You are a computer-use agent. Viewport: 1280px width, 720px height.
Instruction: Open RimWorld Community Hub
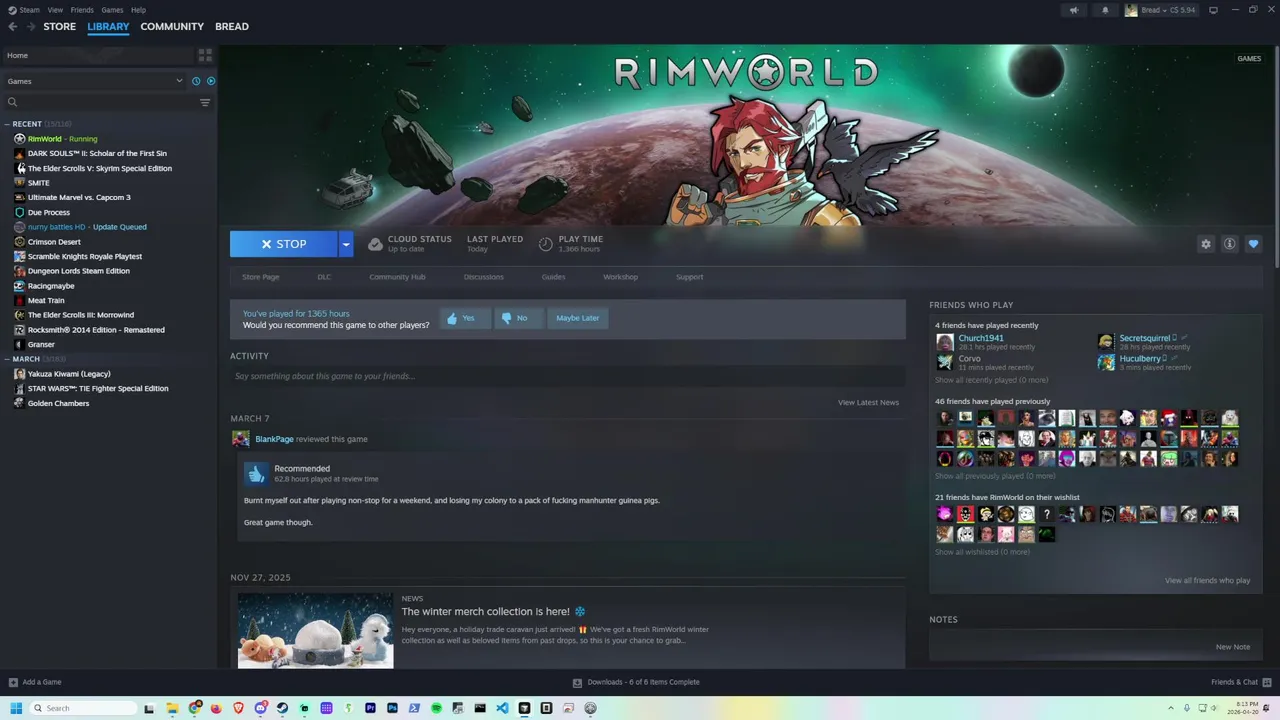pos(397,277)
